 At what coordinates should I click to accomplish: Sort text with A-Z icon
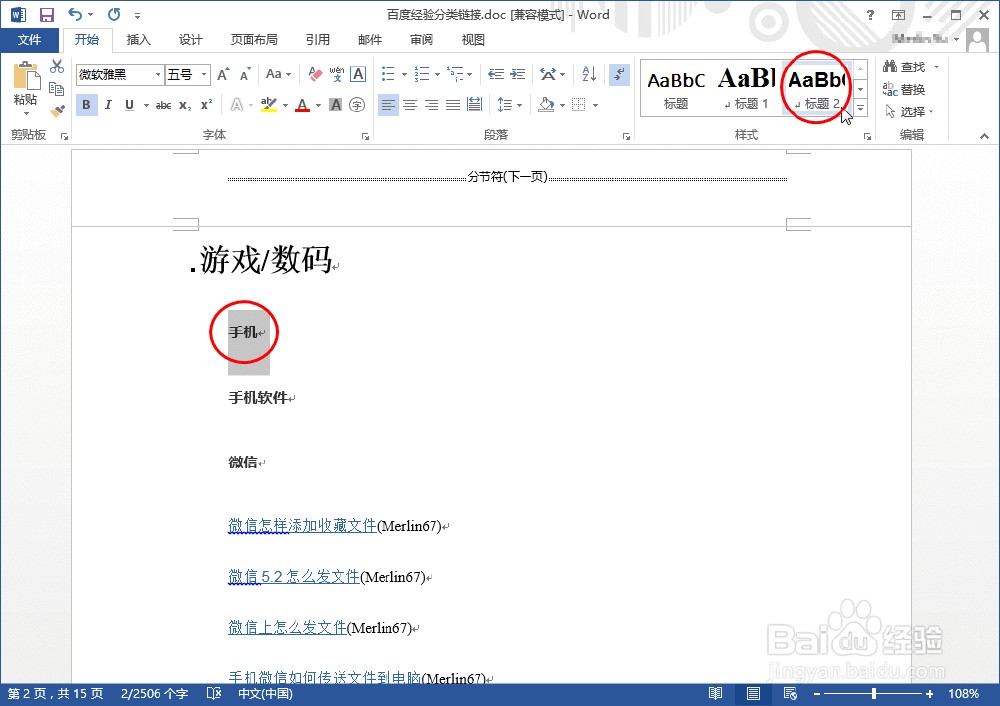tap(589, 75)
